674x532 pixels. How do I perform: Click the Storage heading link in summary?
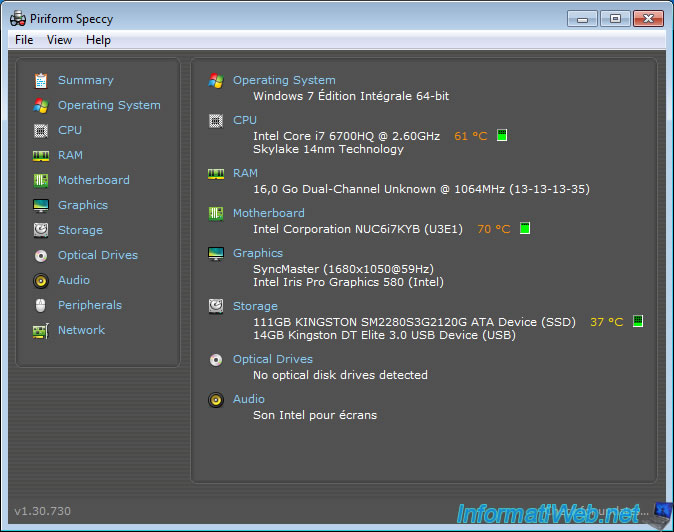coord(255,306)
